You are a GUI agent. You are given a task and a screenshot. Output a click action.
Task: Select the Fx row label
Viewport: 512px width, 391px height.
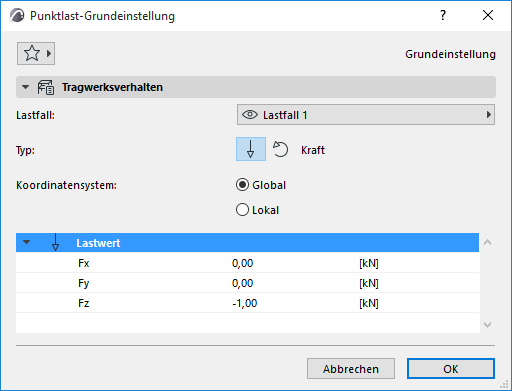pos(84,263)
